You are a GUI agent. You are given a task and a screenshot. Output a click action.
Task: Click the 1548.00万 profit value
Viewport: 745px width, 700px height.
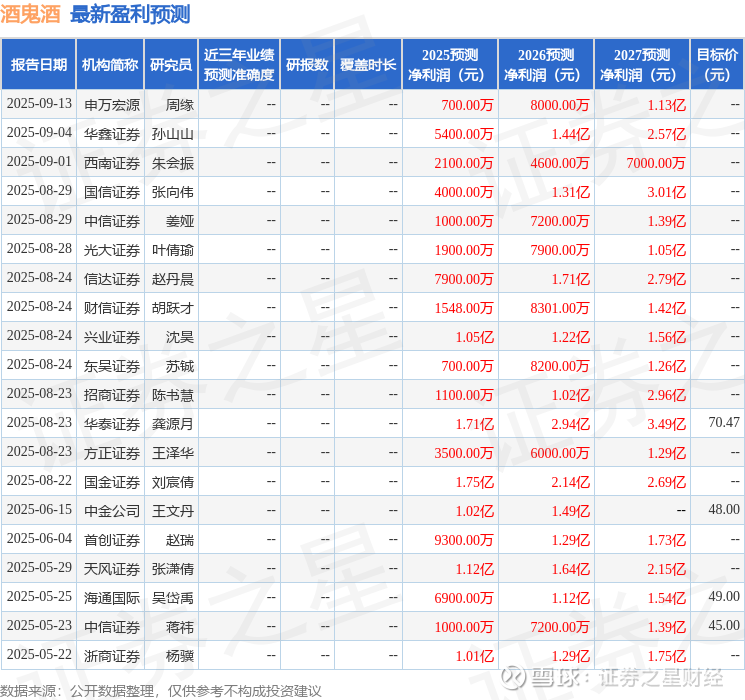point(464,308)
